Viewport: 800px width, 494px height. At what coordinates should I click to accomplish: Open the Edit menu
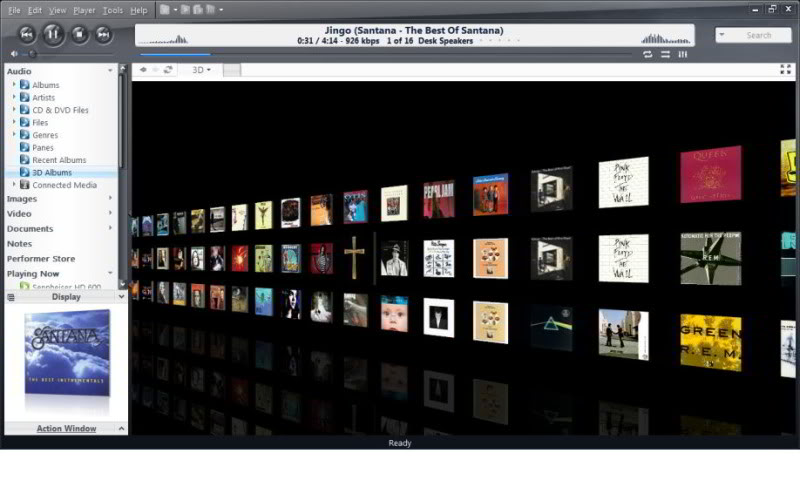click(35, 10)
